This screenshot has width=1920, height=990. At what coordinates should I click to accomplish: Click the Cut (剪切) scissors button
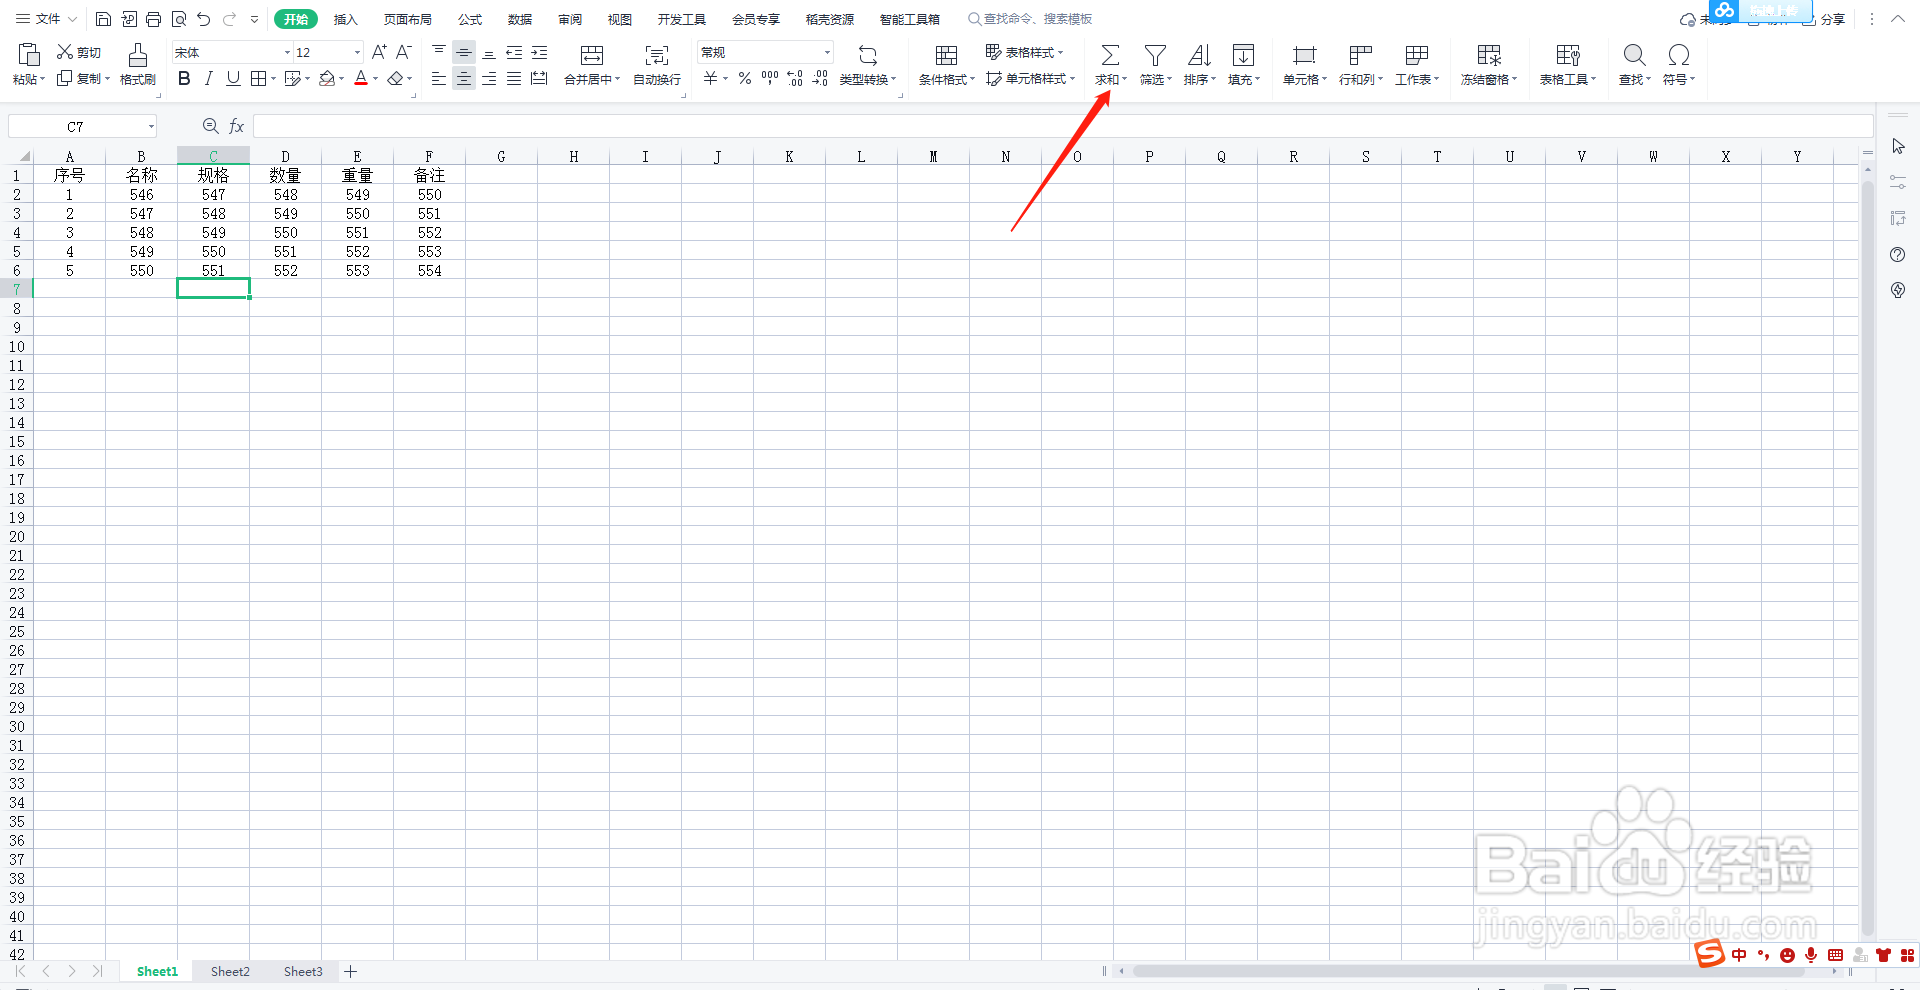pos(79,52)
